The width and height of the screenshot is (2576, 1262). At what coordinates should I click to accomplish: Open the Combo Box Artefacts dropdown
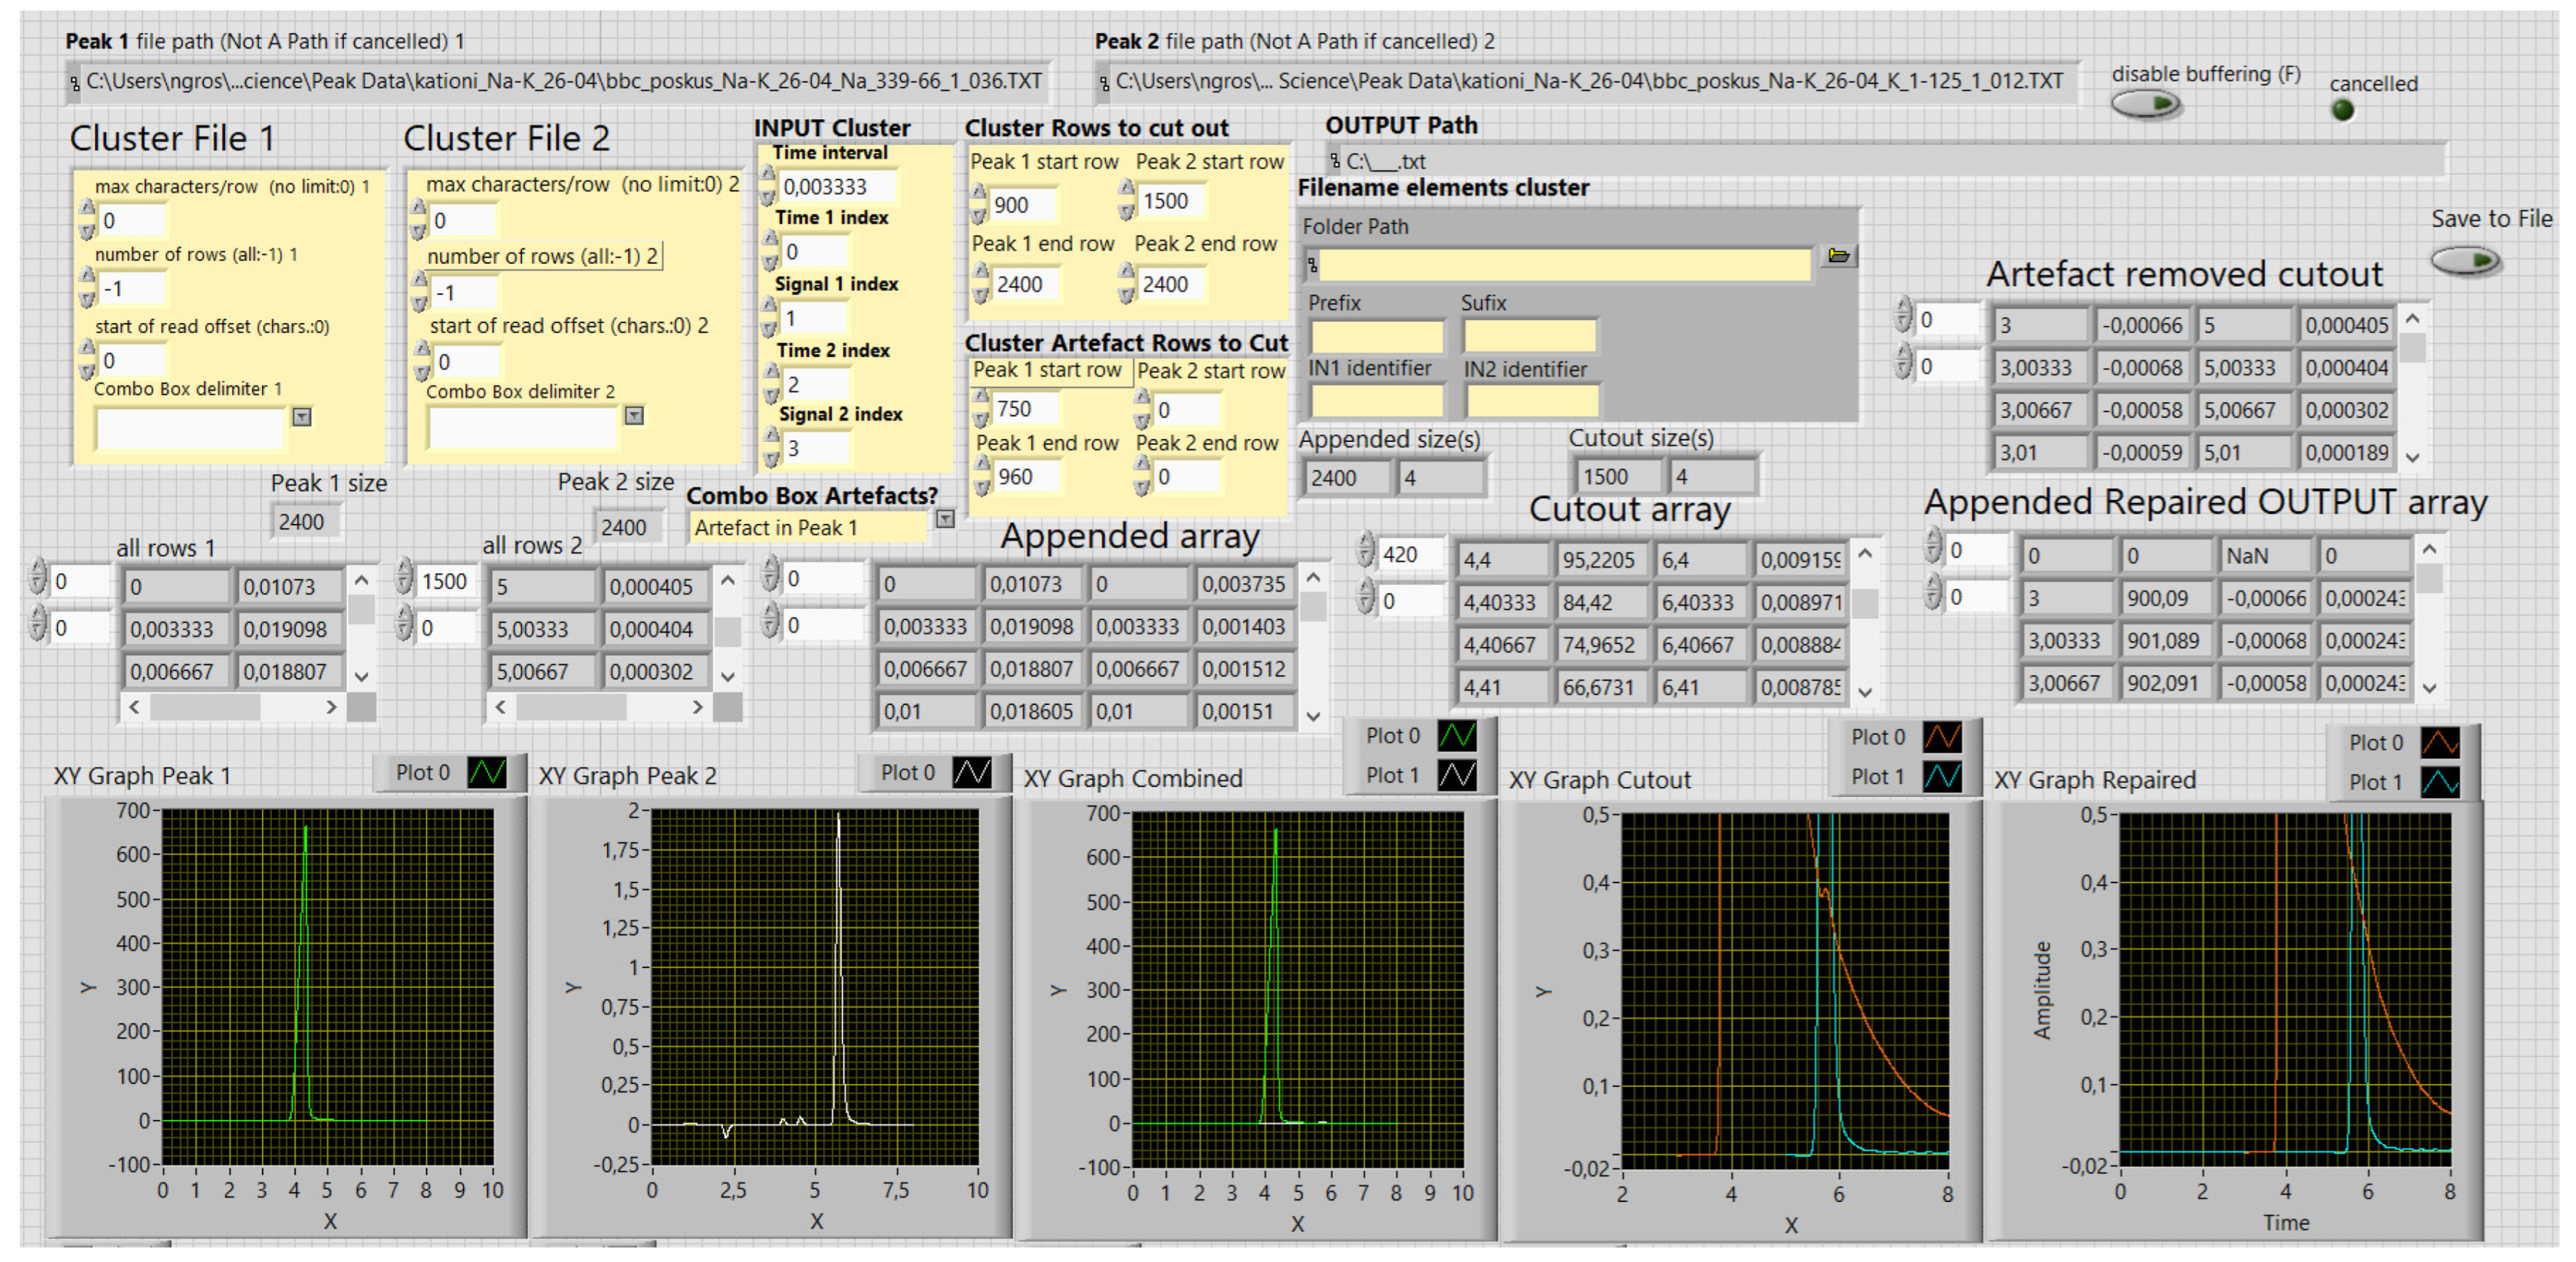[x=945, y=519]
